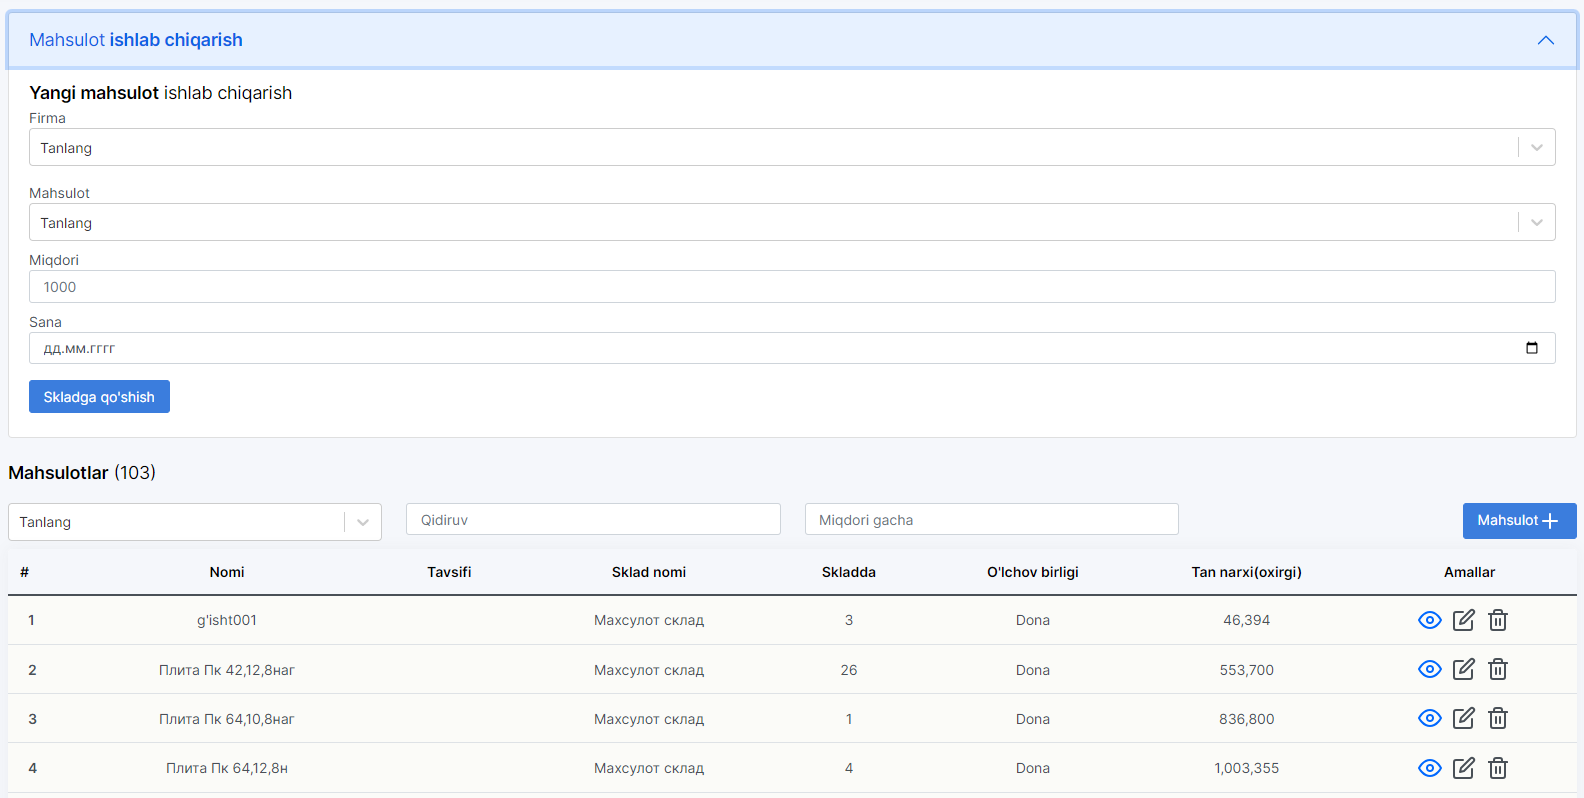The image size is (1584, 798).
Task: Click the Nomi column header
Action: coord(227,572)
